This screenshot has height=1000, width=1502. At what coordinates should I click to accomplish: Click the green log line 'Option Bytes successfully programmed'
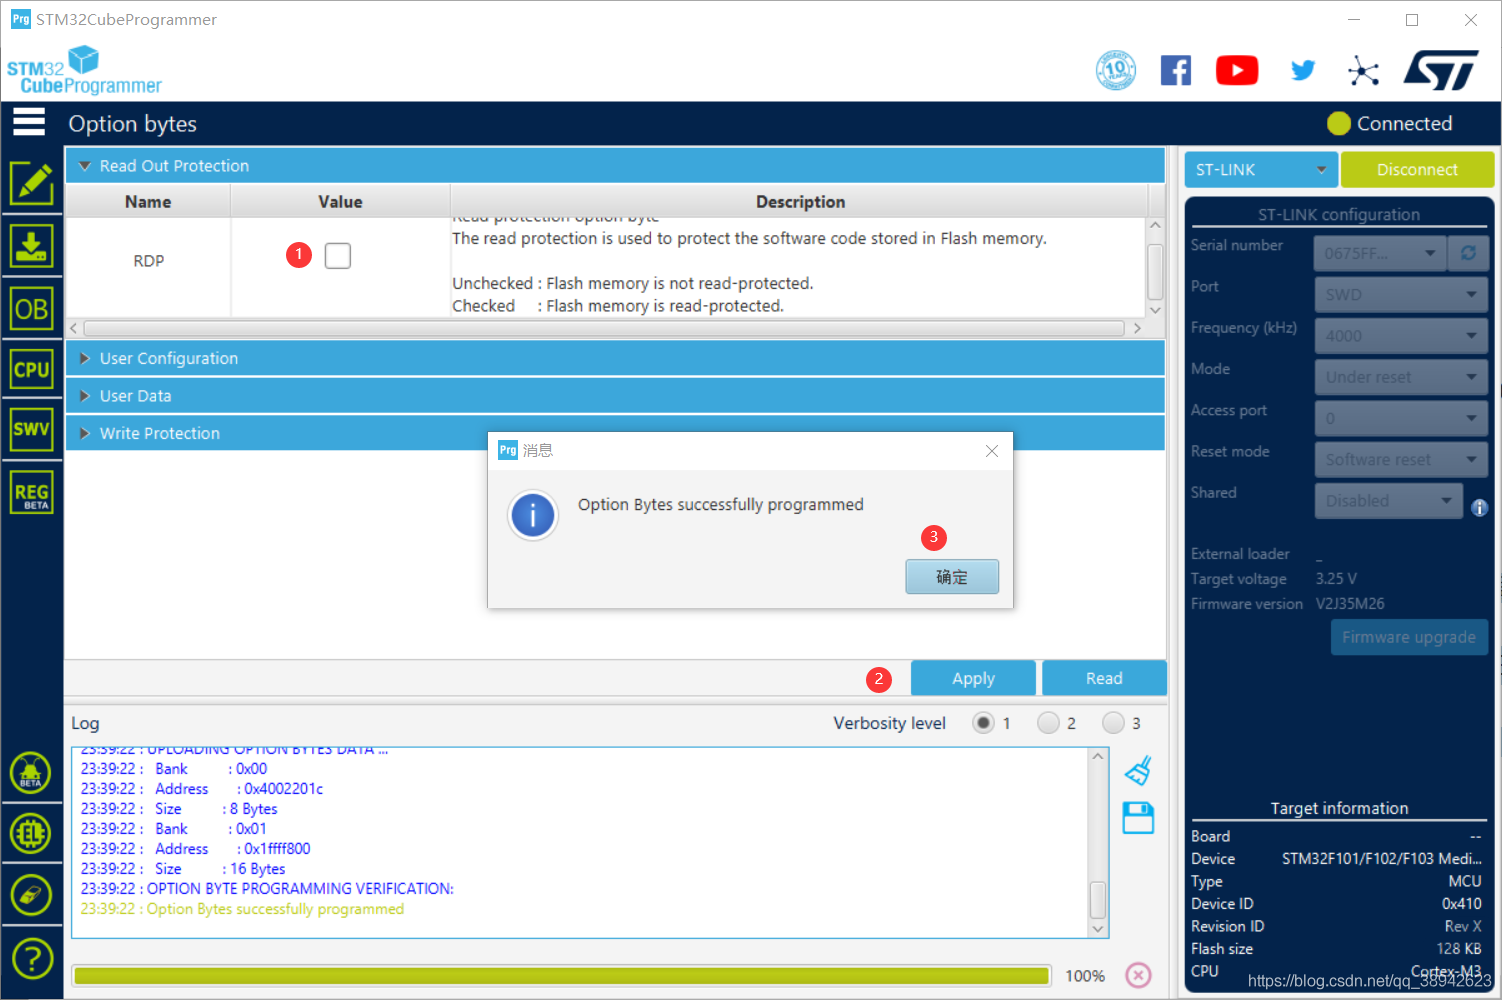[242, 909]
